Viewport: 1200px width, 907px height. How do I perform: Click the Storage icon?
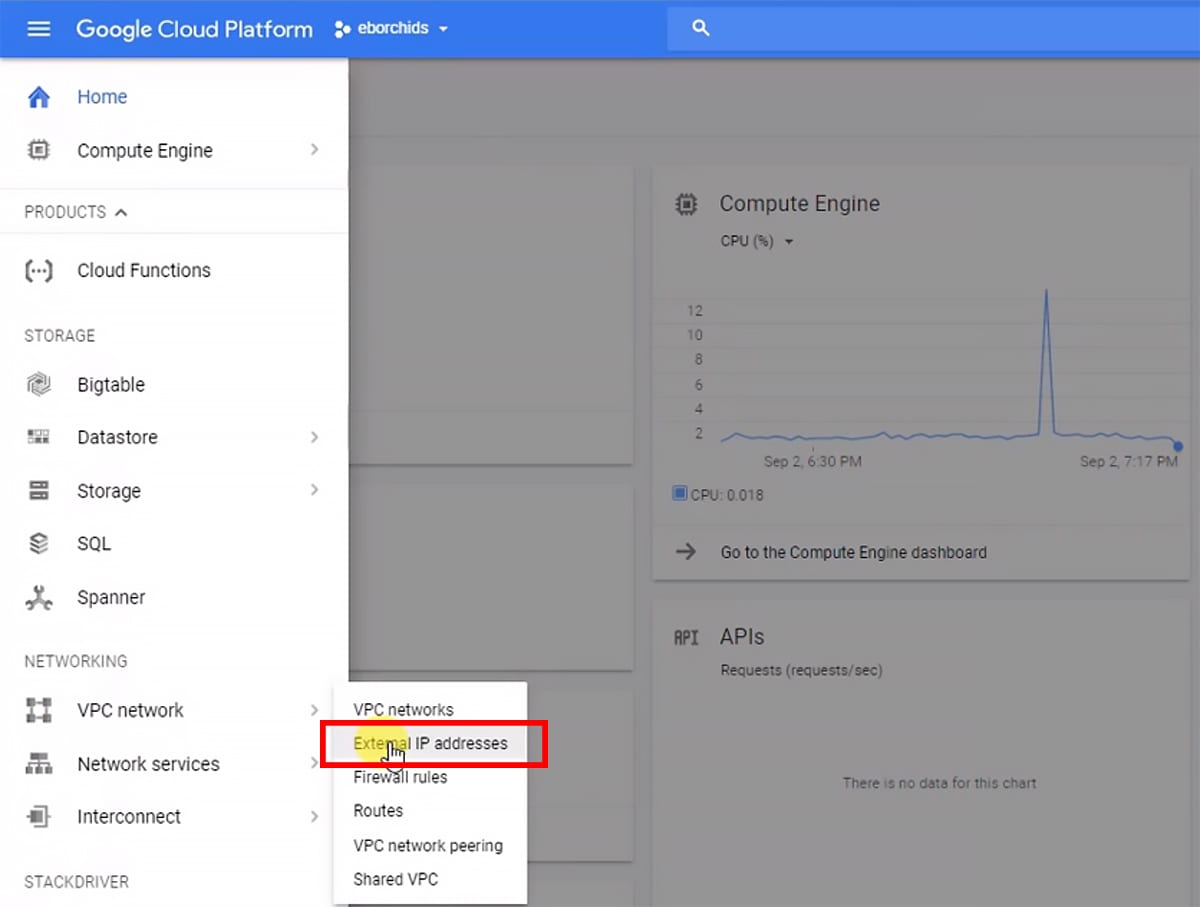38,491
